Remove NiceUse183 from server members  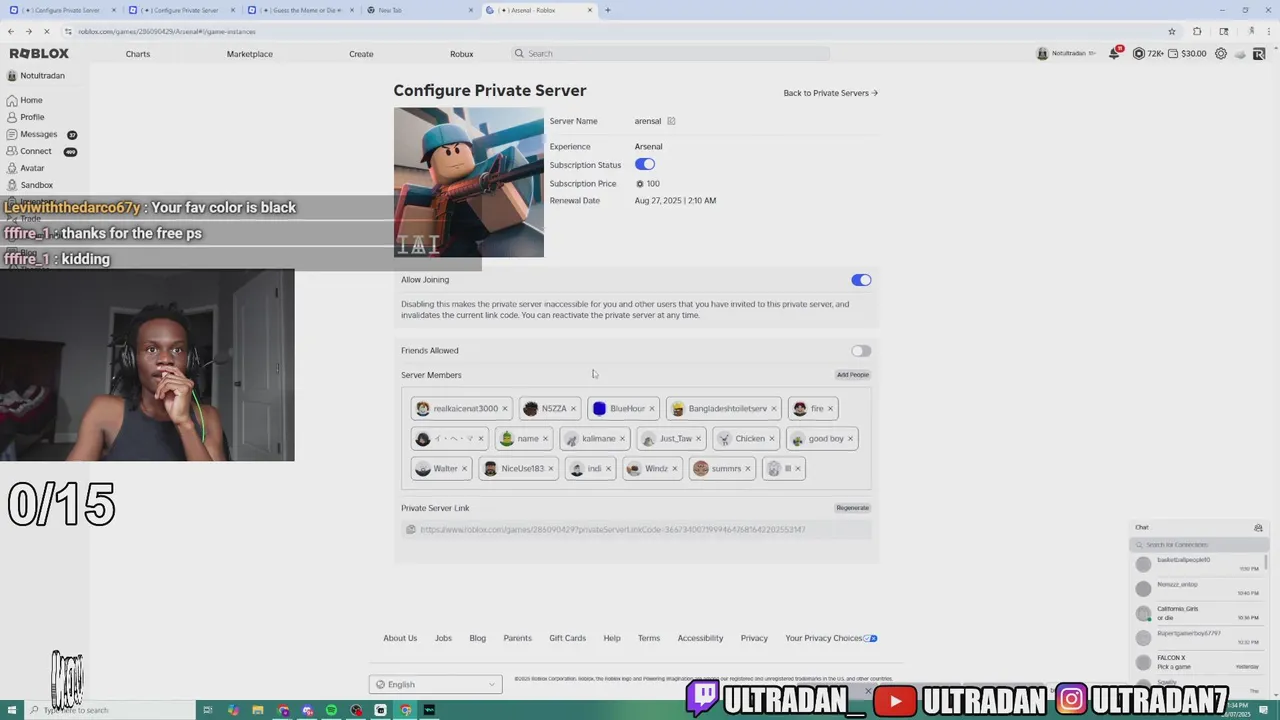pyautogui.click(x=551, y=469)
